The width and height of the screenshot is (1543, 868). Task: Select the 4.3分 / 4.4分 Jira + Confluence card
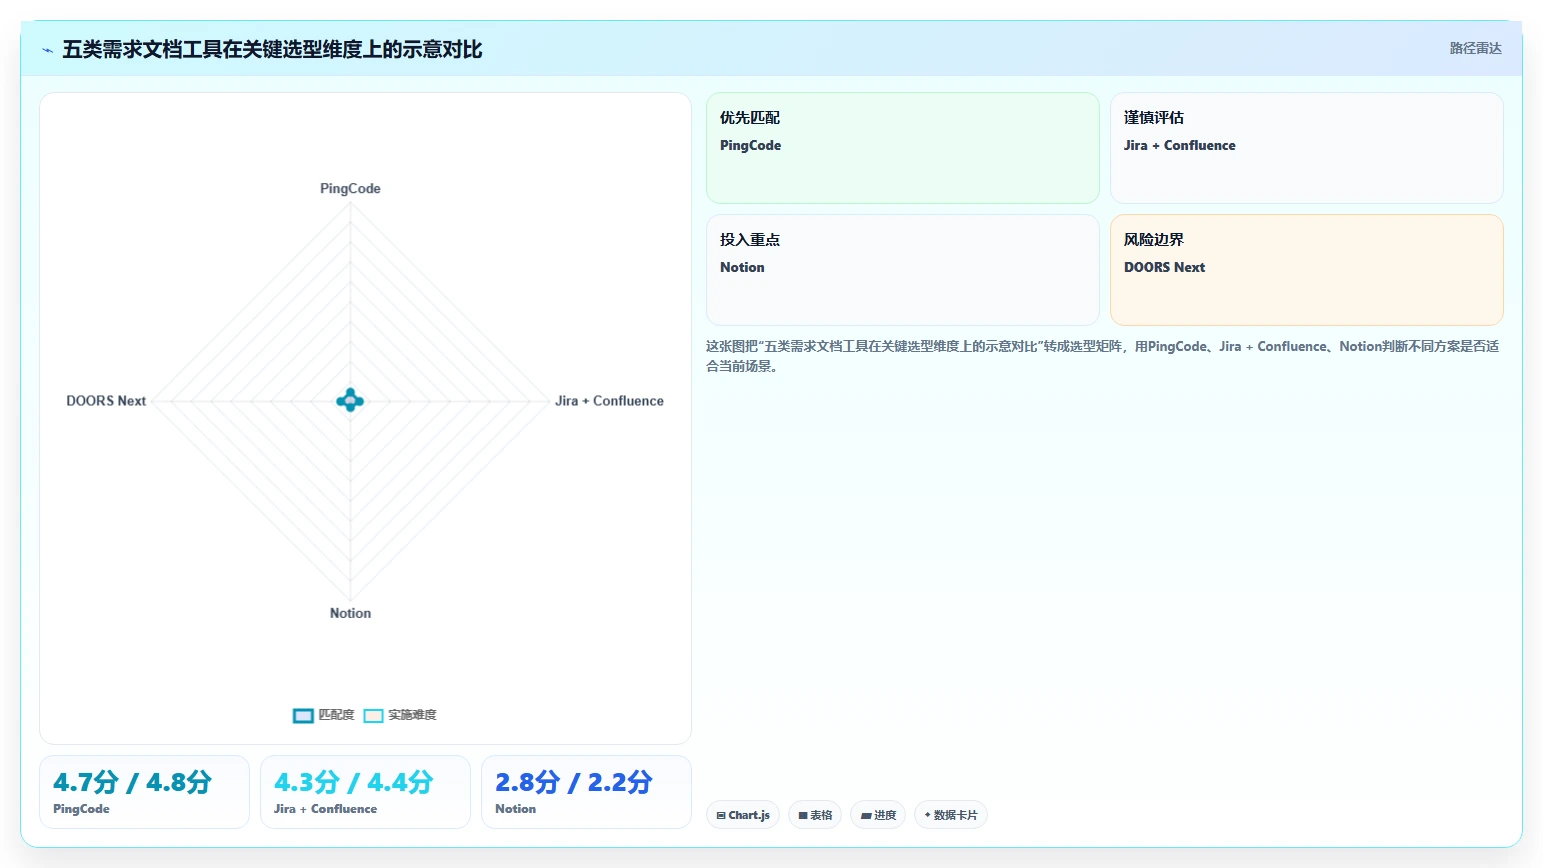365,792
